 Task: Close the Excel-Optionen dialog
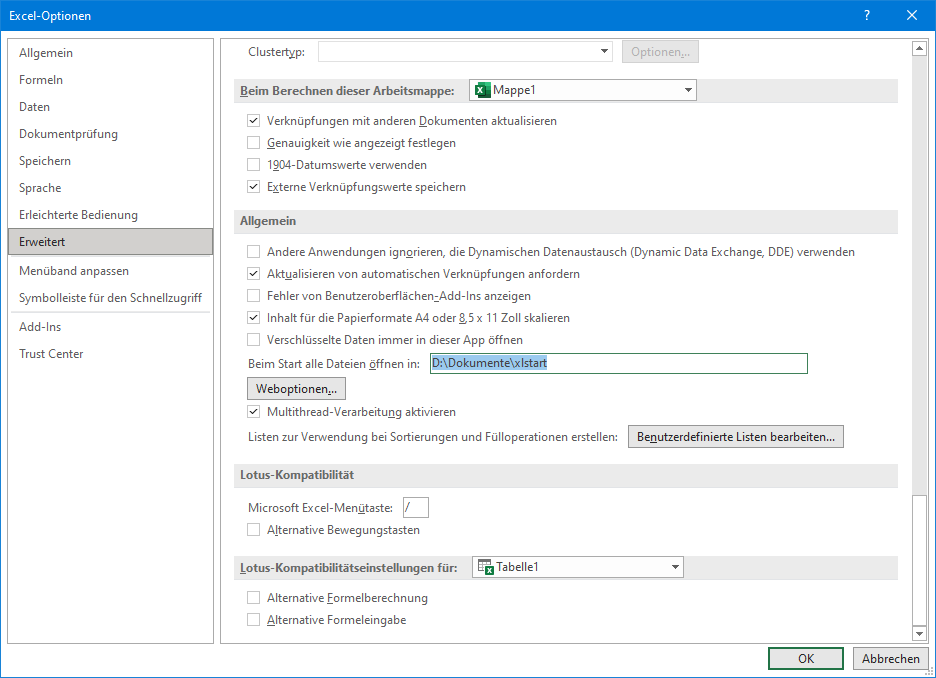[912, 16]
